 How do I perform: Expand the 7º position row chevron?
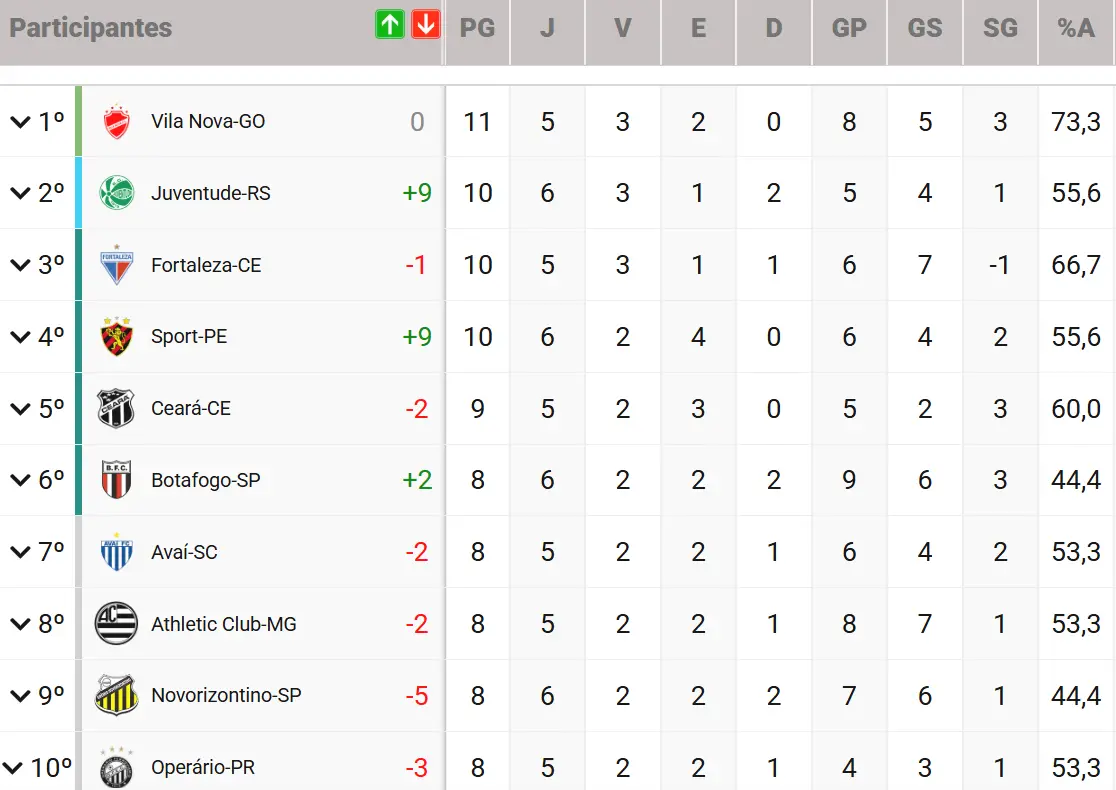click(20, 552)
